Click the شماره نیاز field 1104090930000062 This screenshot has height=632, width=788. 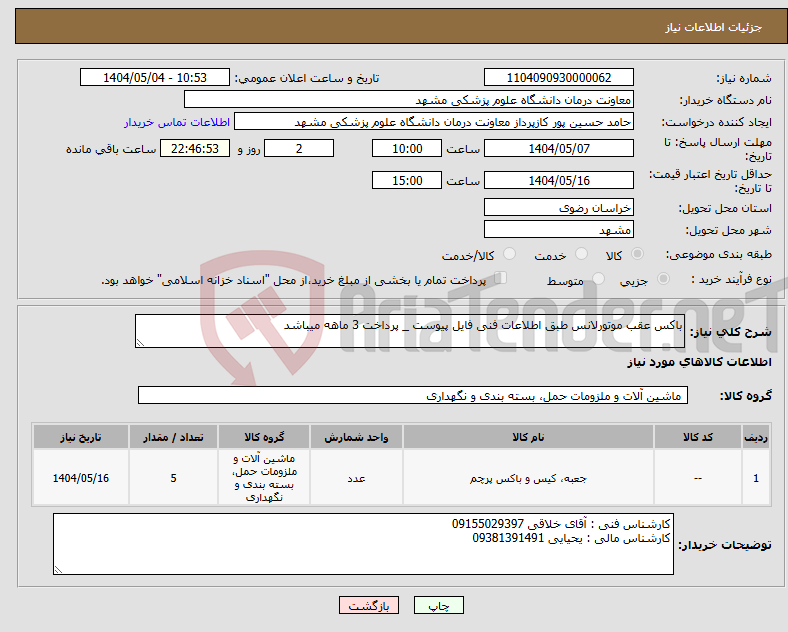click(558, 77)
